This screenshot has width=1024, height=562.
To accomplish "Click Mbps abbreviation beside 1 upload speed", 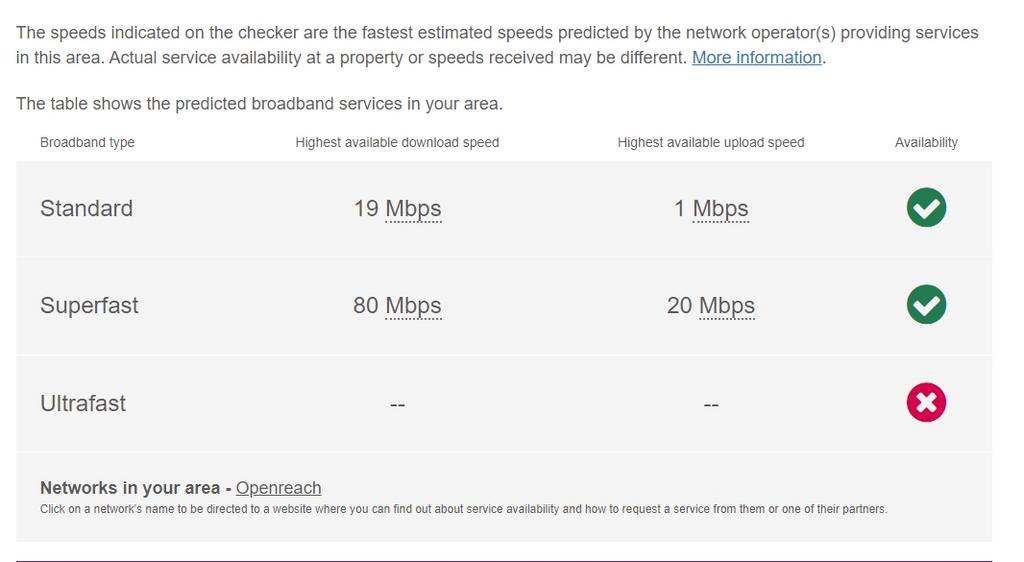I will [720, 209].
